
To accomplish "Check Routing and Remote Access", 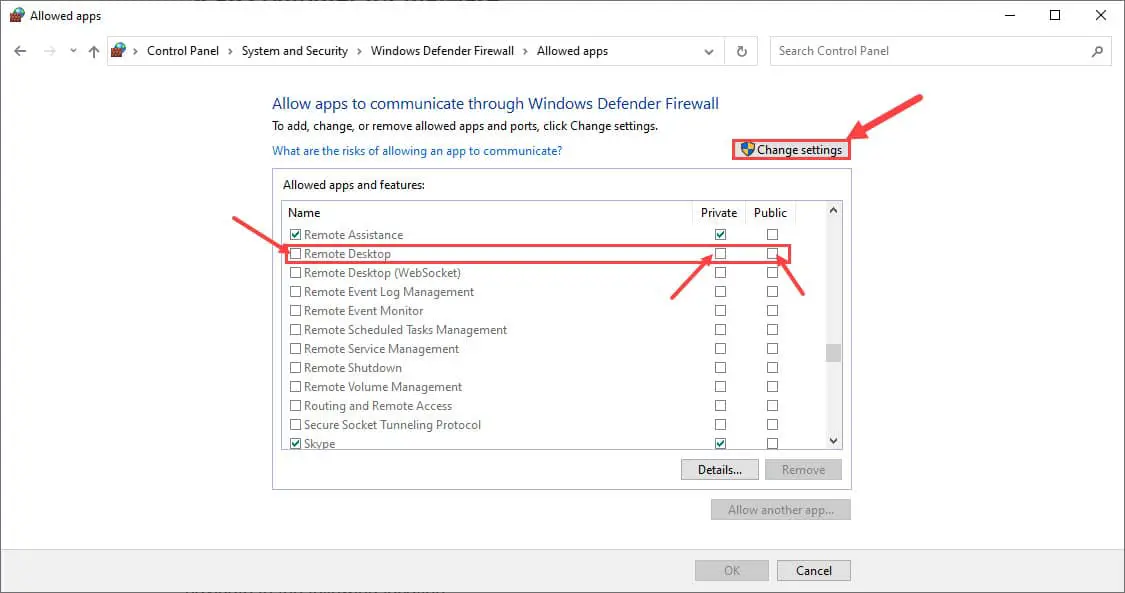I will (x=295, y=406).
